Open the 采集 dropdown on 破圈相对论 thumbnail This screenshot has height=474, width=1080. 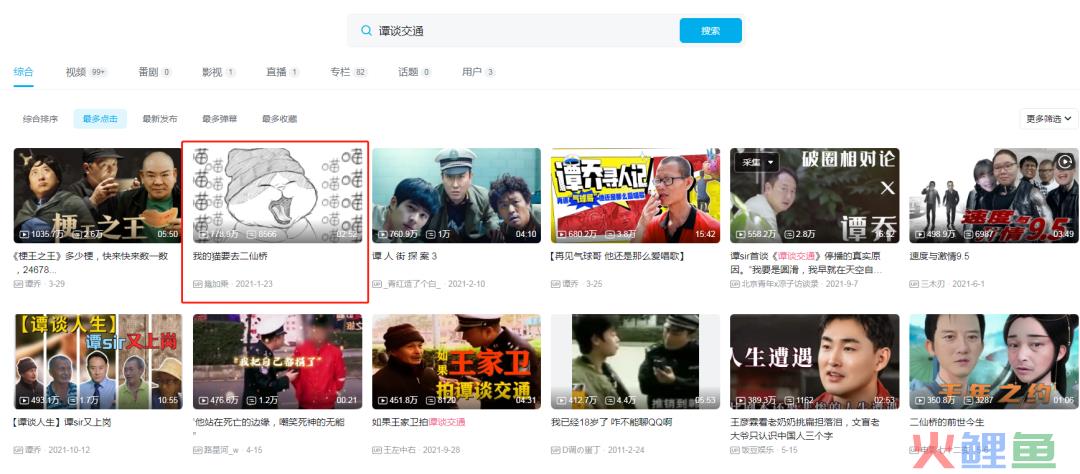[756, 163]
